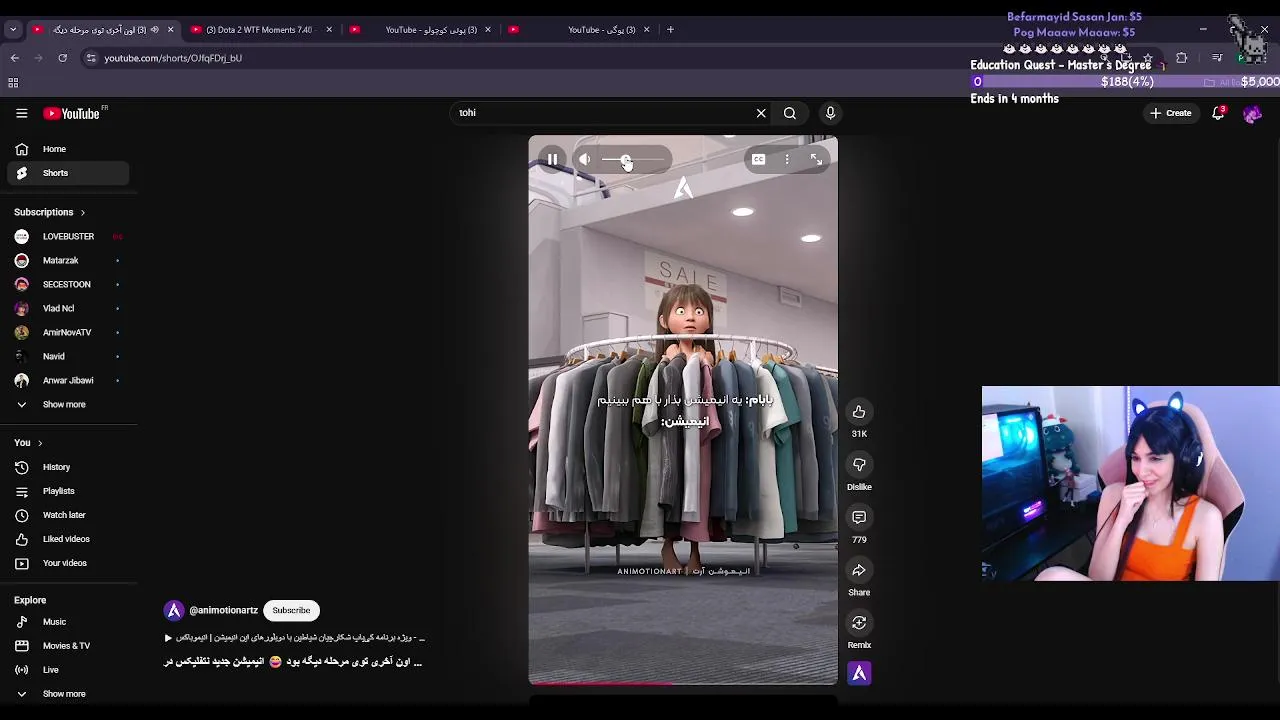Open Watch later in sidebar
The height and width of the screenshot is (720, 1280).
[68, 515]
